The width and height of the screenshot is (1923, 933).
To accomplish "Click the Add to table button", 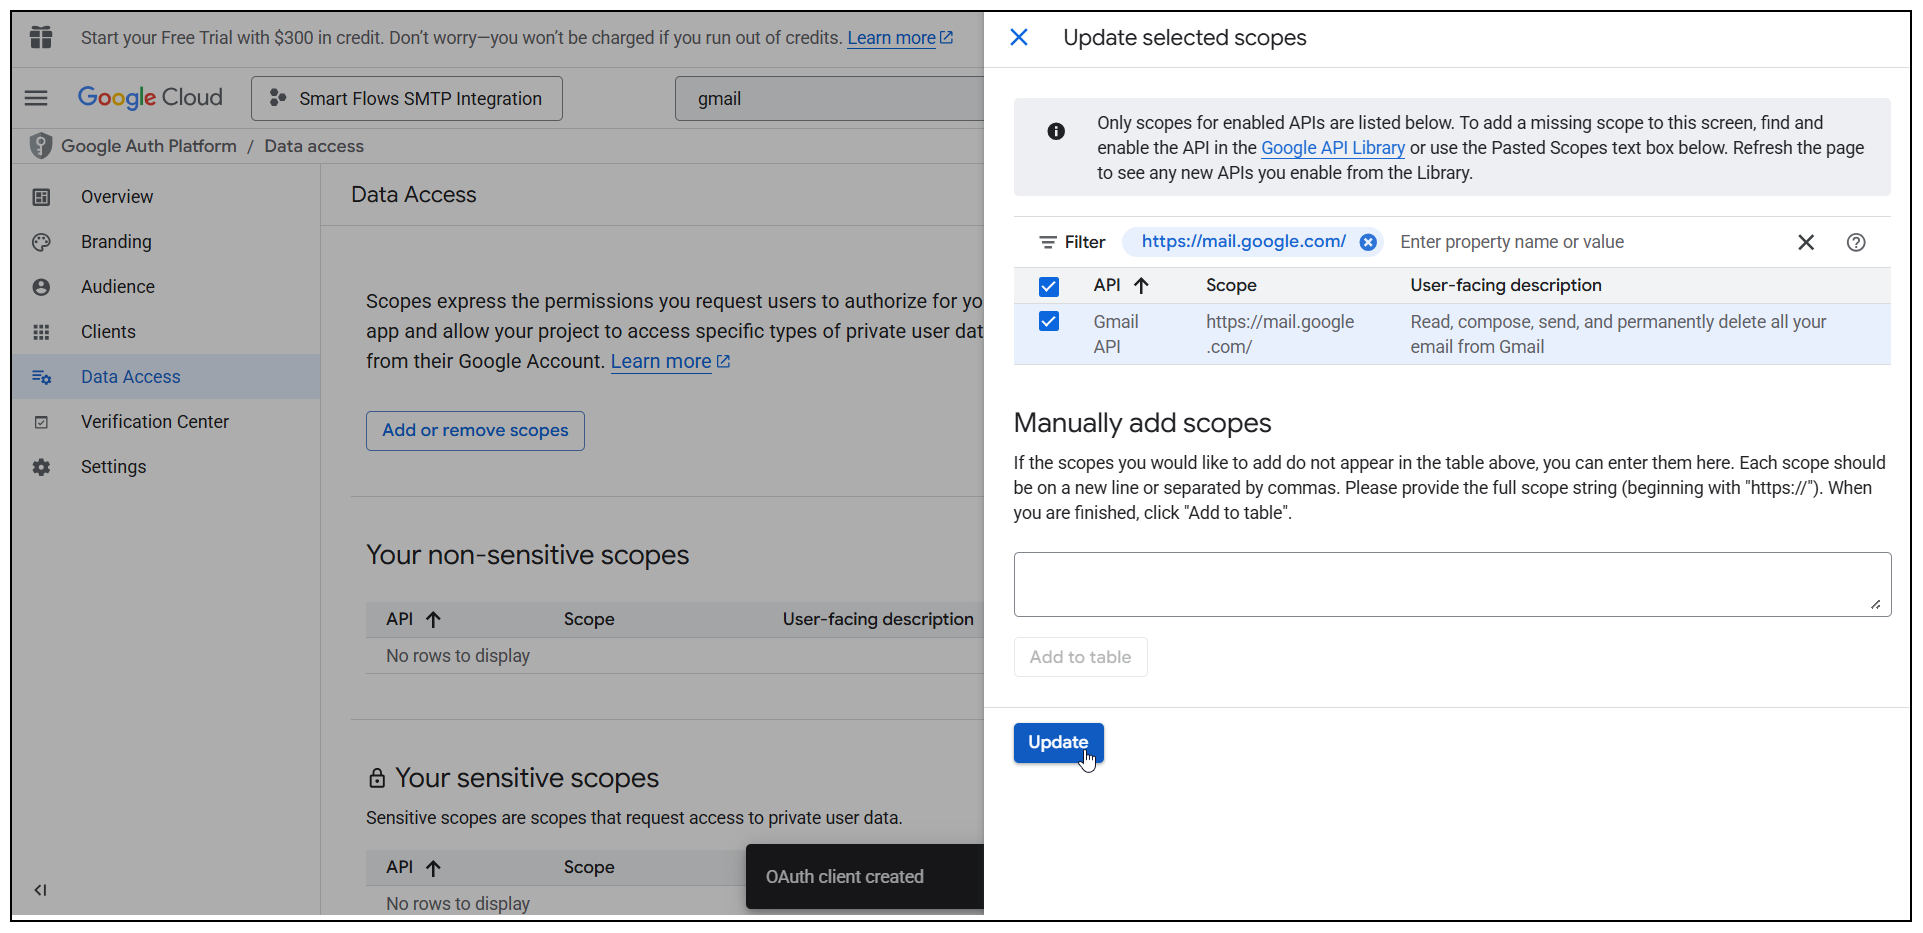I will coord(1080,657).
